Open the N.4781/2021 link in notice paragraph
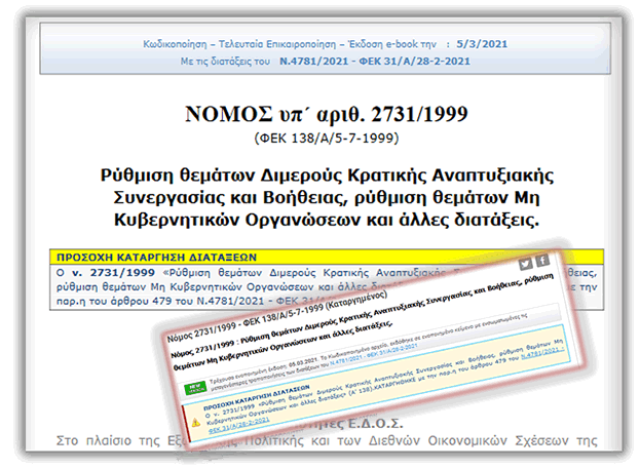 tap(230, 301)
